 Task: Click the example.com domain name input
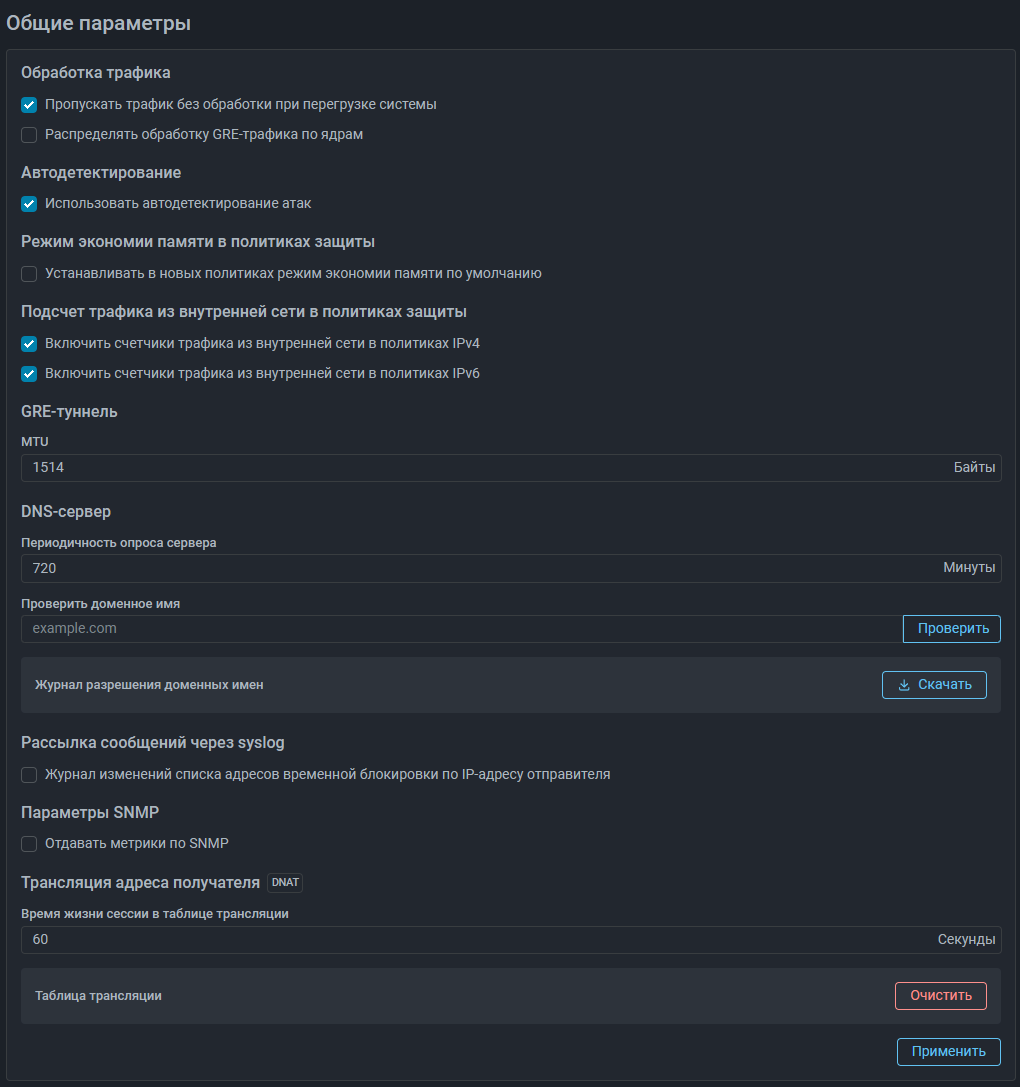(x=460, y=628)
